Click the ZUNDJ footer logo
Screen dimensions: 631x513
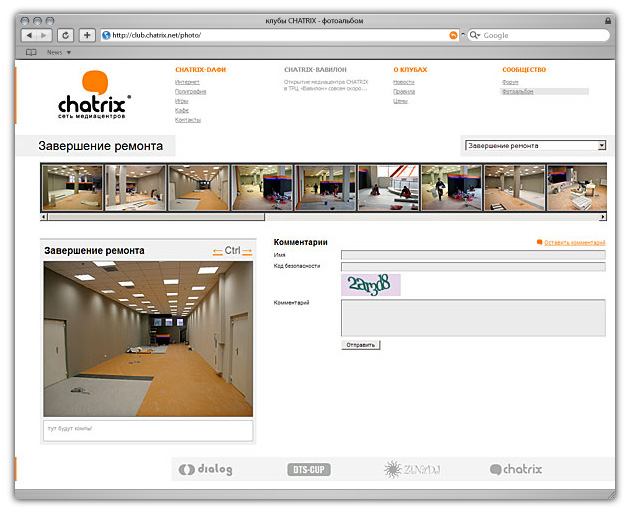pos(412,470)
